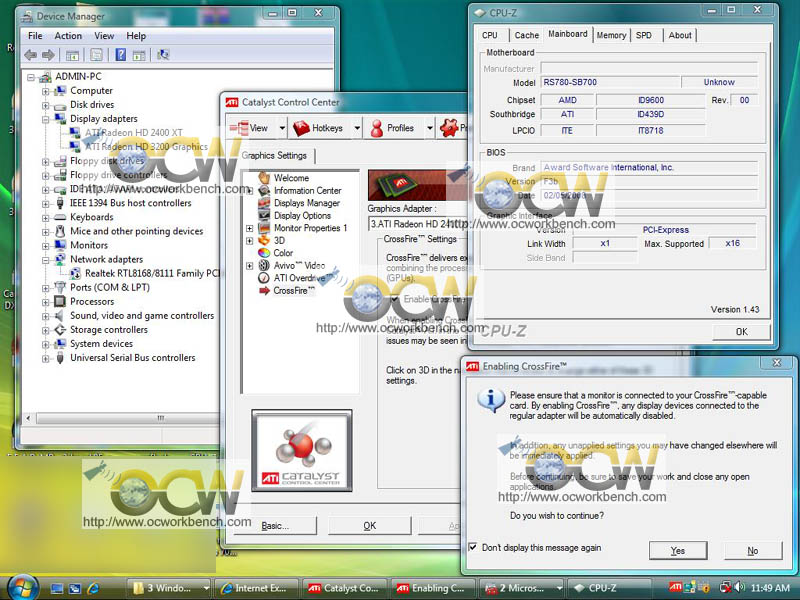The image size is (800, 600).
Task: Open the Properties icon in Device Manager toolbar
Action: click(96, 55)
